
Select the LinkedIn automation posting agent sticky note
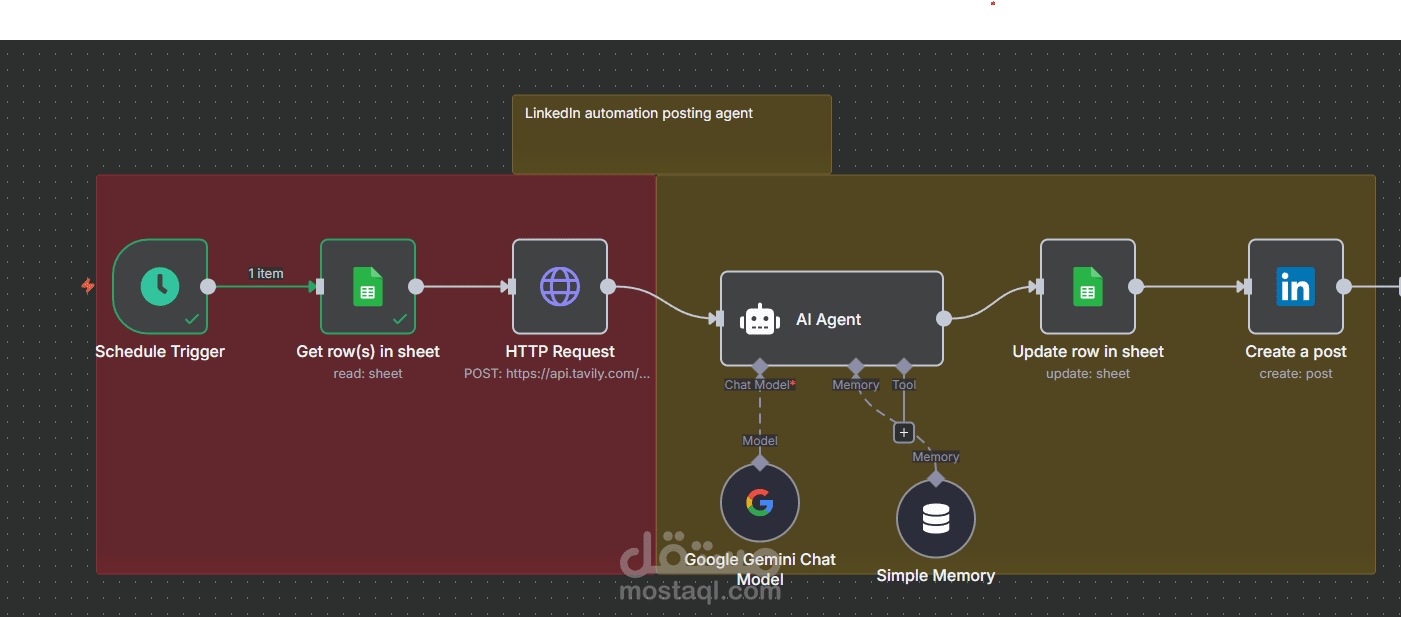671,135
